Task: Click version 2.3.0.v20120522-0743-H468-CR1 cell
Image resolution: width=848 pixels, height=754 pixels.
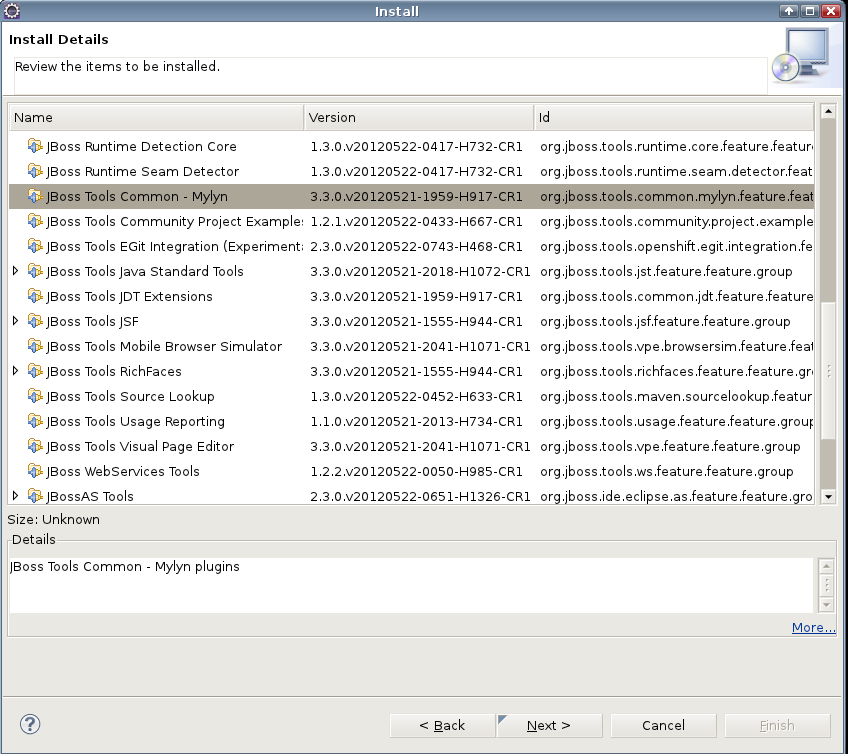Action: click(x=416, y=246)
